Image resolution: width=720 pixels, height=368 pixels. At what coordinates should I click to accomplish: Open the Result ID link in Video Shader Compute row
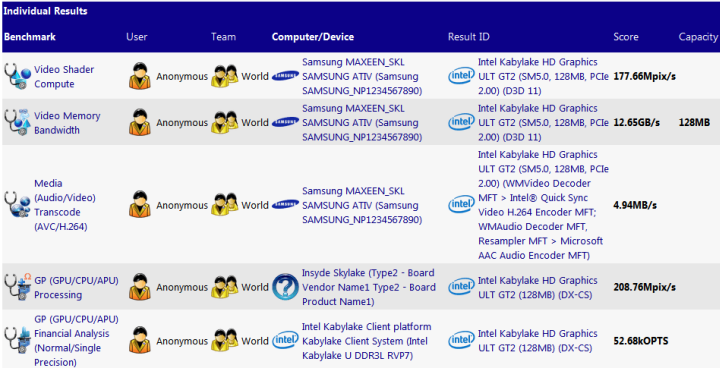543,76
